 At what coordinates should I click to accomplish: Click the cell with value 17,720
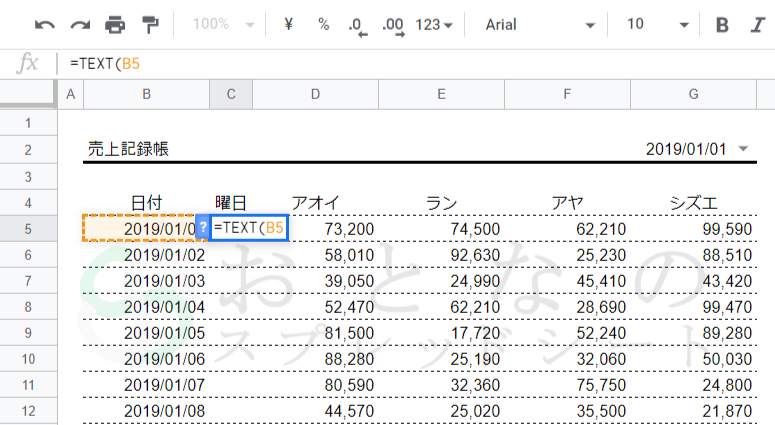pos(441,333)
